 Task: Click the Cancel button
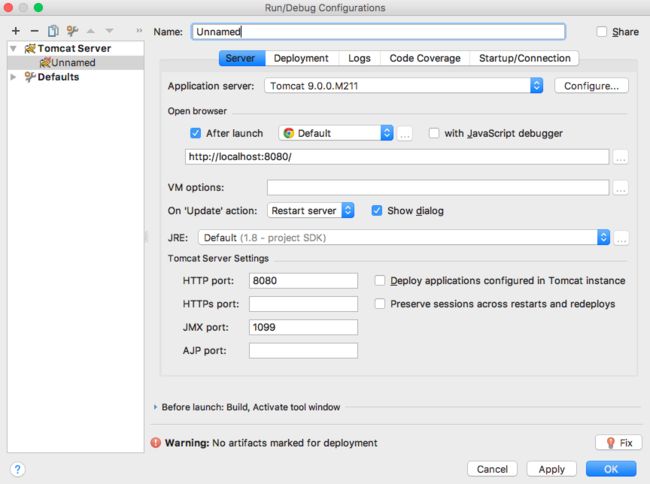(492, 469)
